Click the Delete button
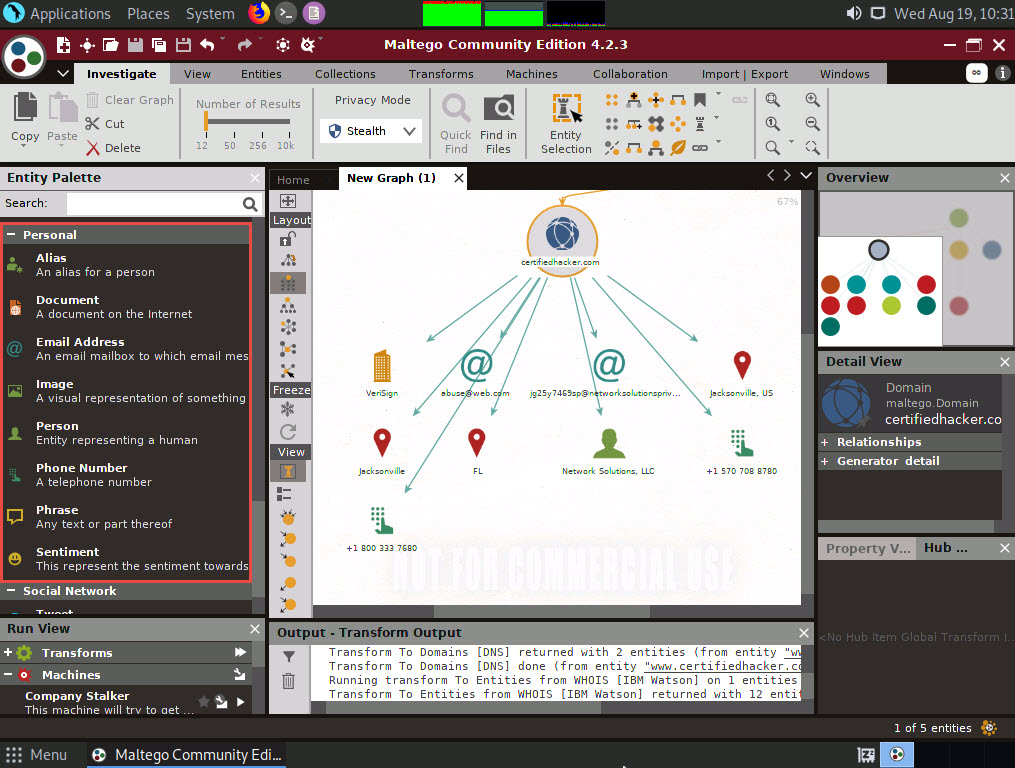1015x768 pixels. pyautogui.click(x=113, y=148)
